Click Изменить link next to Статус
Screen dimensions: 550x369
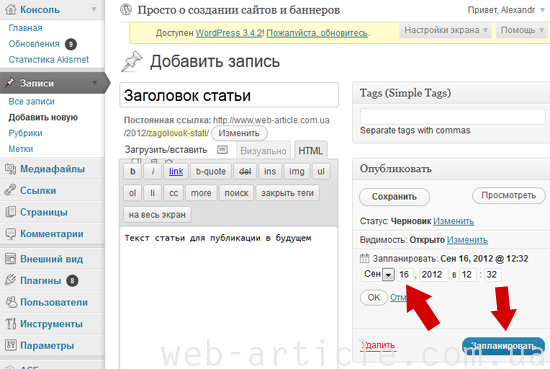(x=454, y=221)
